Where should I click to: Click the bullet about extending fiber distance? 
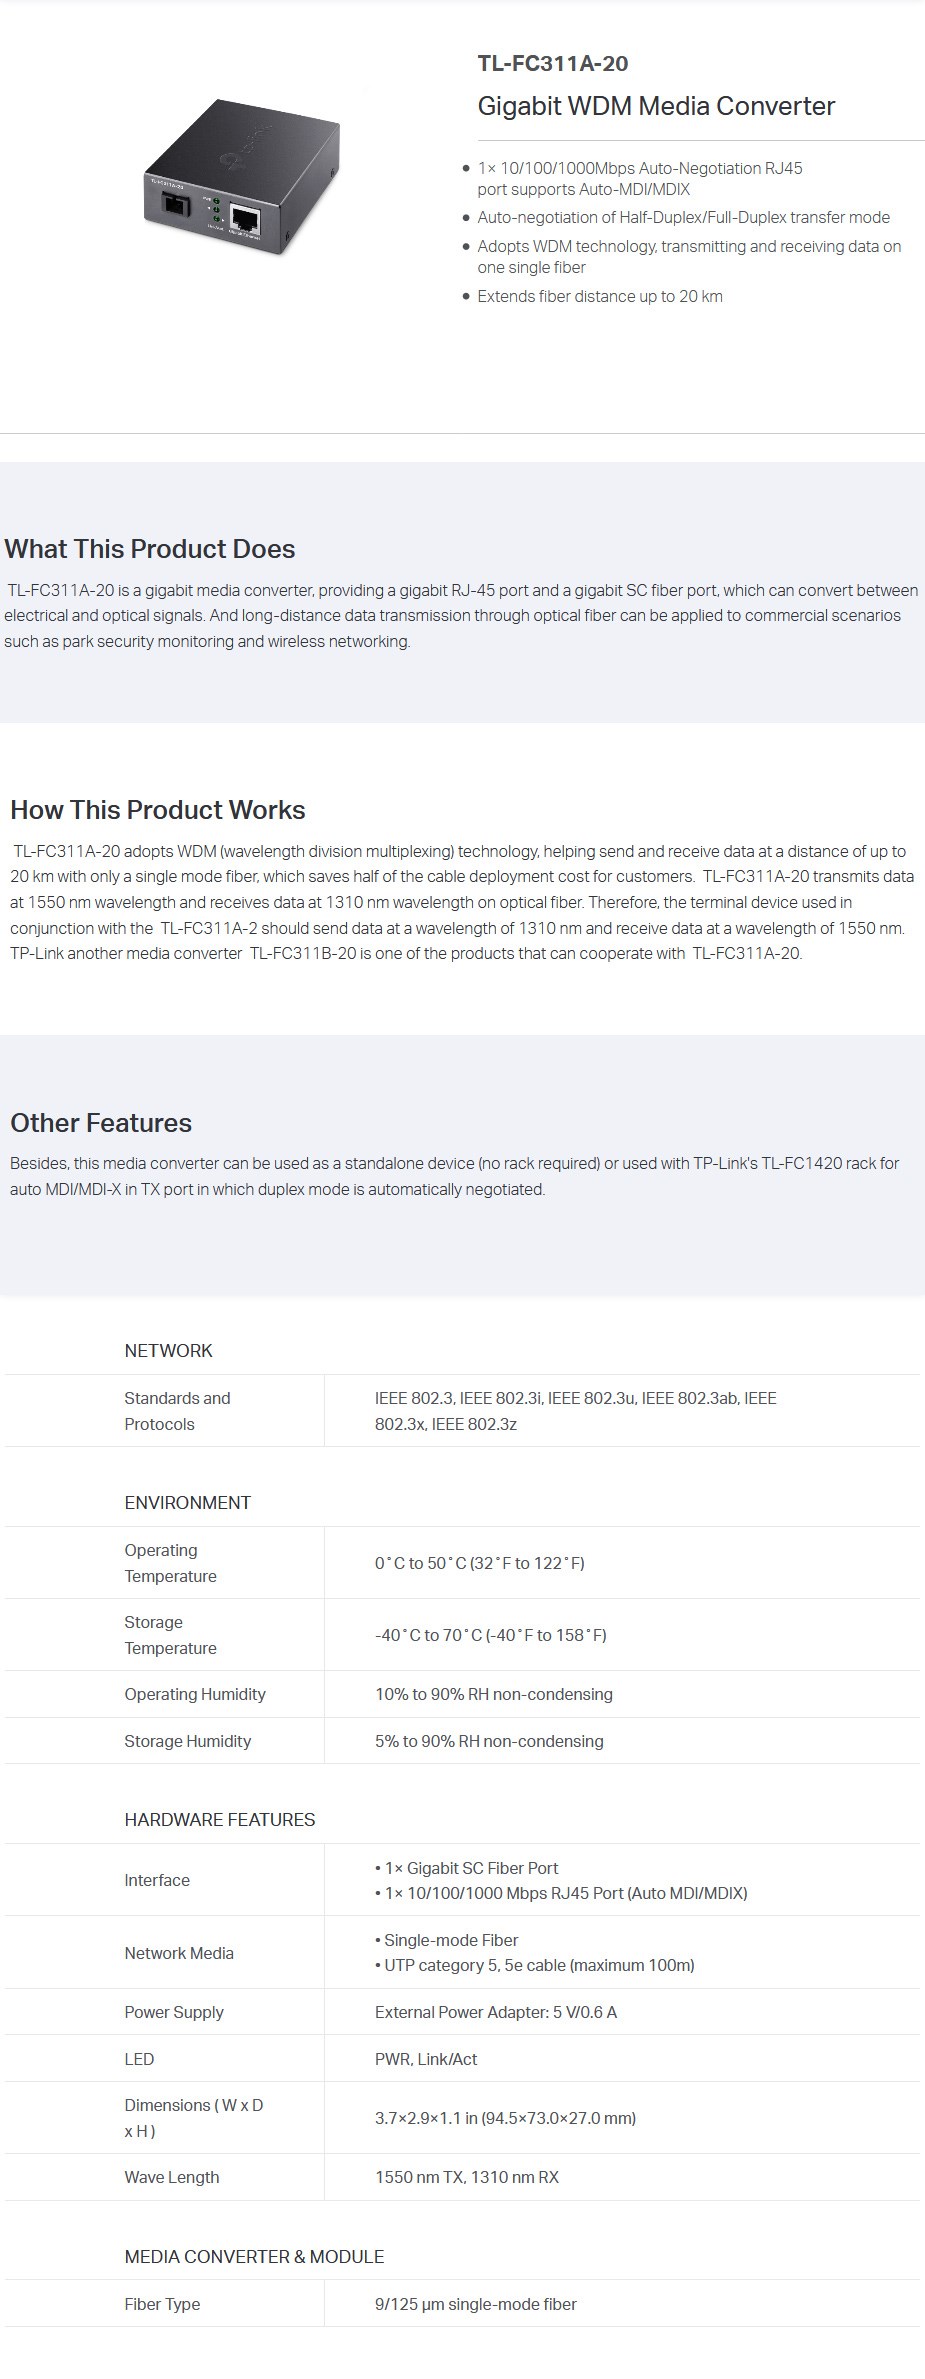coord(599,296)
